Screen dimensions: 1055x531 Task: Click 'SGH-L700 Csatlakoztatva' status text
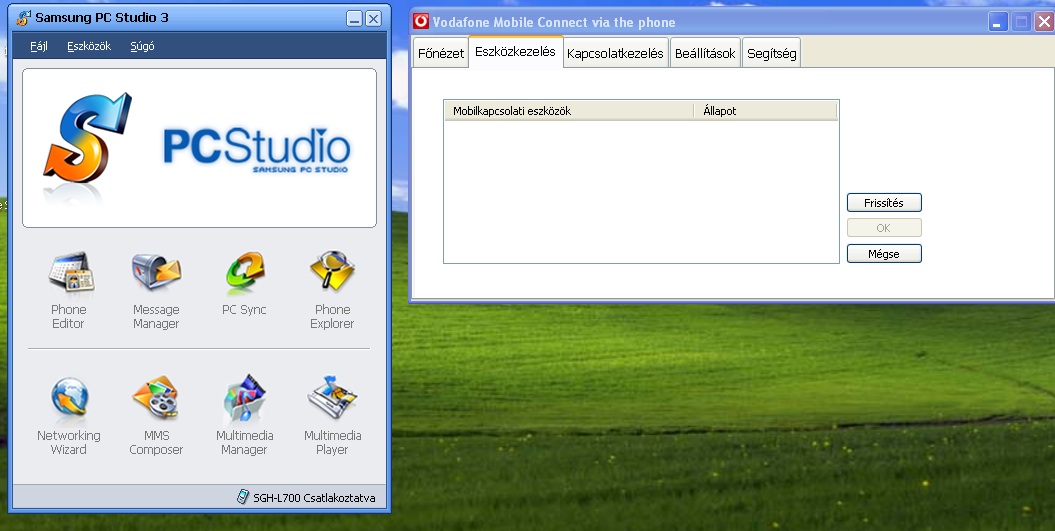pyautogui.click(x=314, y=499)
